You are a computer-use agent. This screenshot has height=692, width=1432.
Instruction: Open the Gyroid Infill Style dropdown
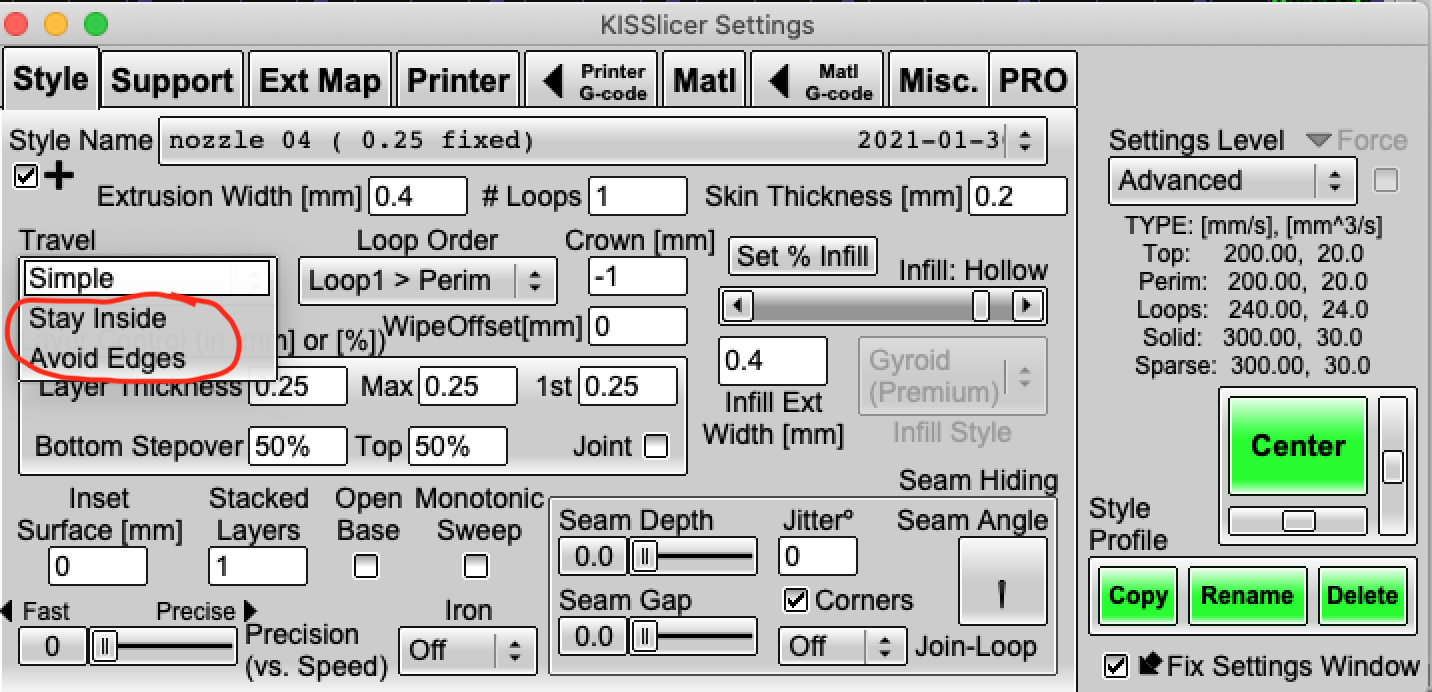953,376
